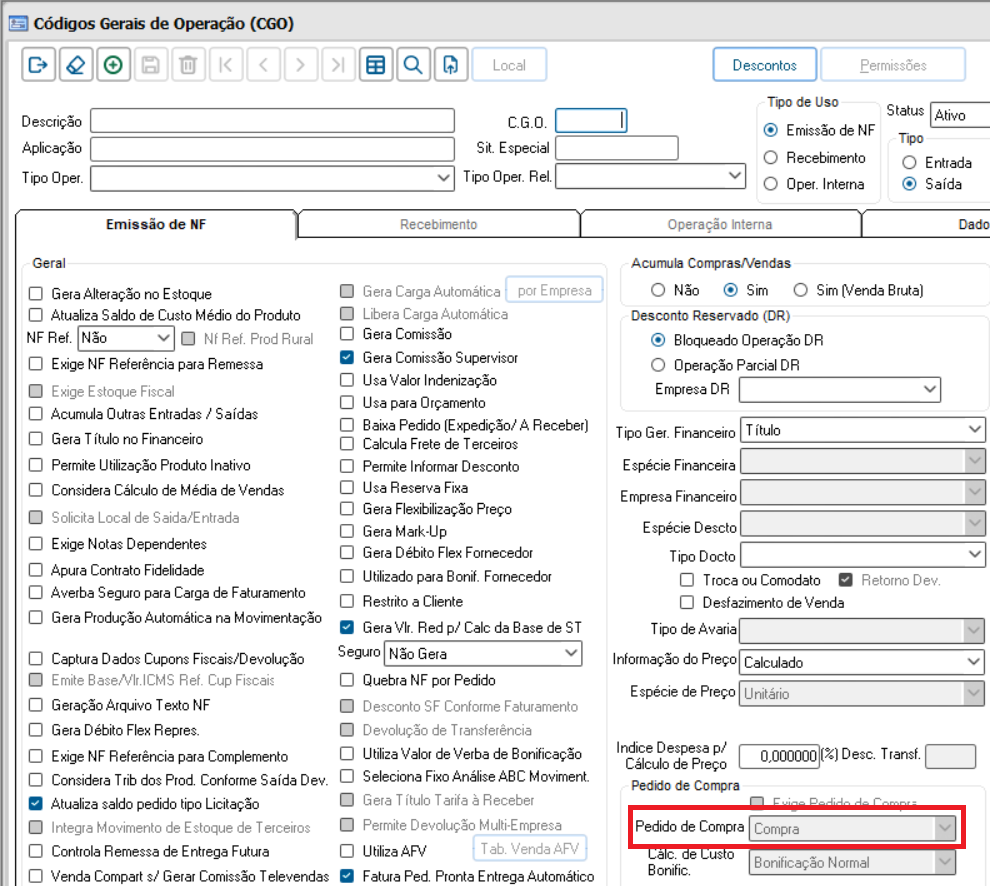Select Sim (Venda Bruta) radio
990x886 pixels.
801,290
